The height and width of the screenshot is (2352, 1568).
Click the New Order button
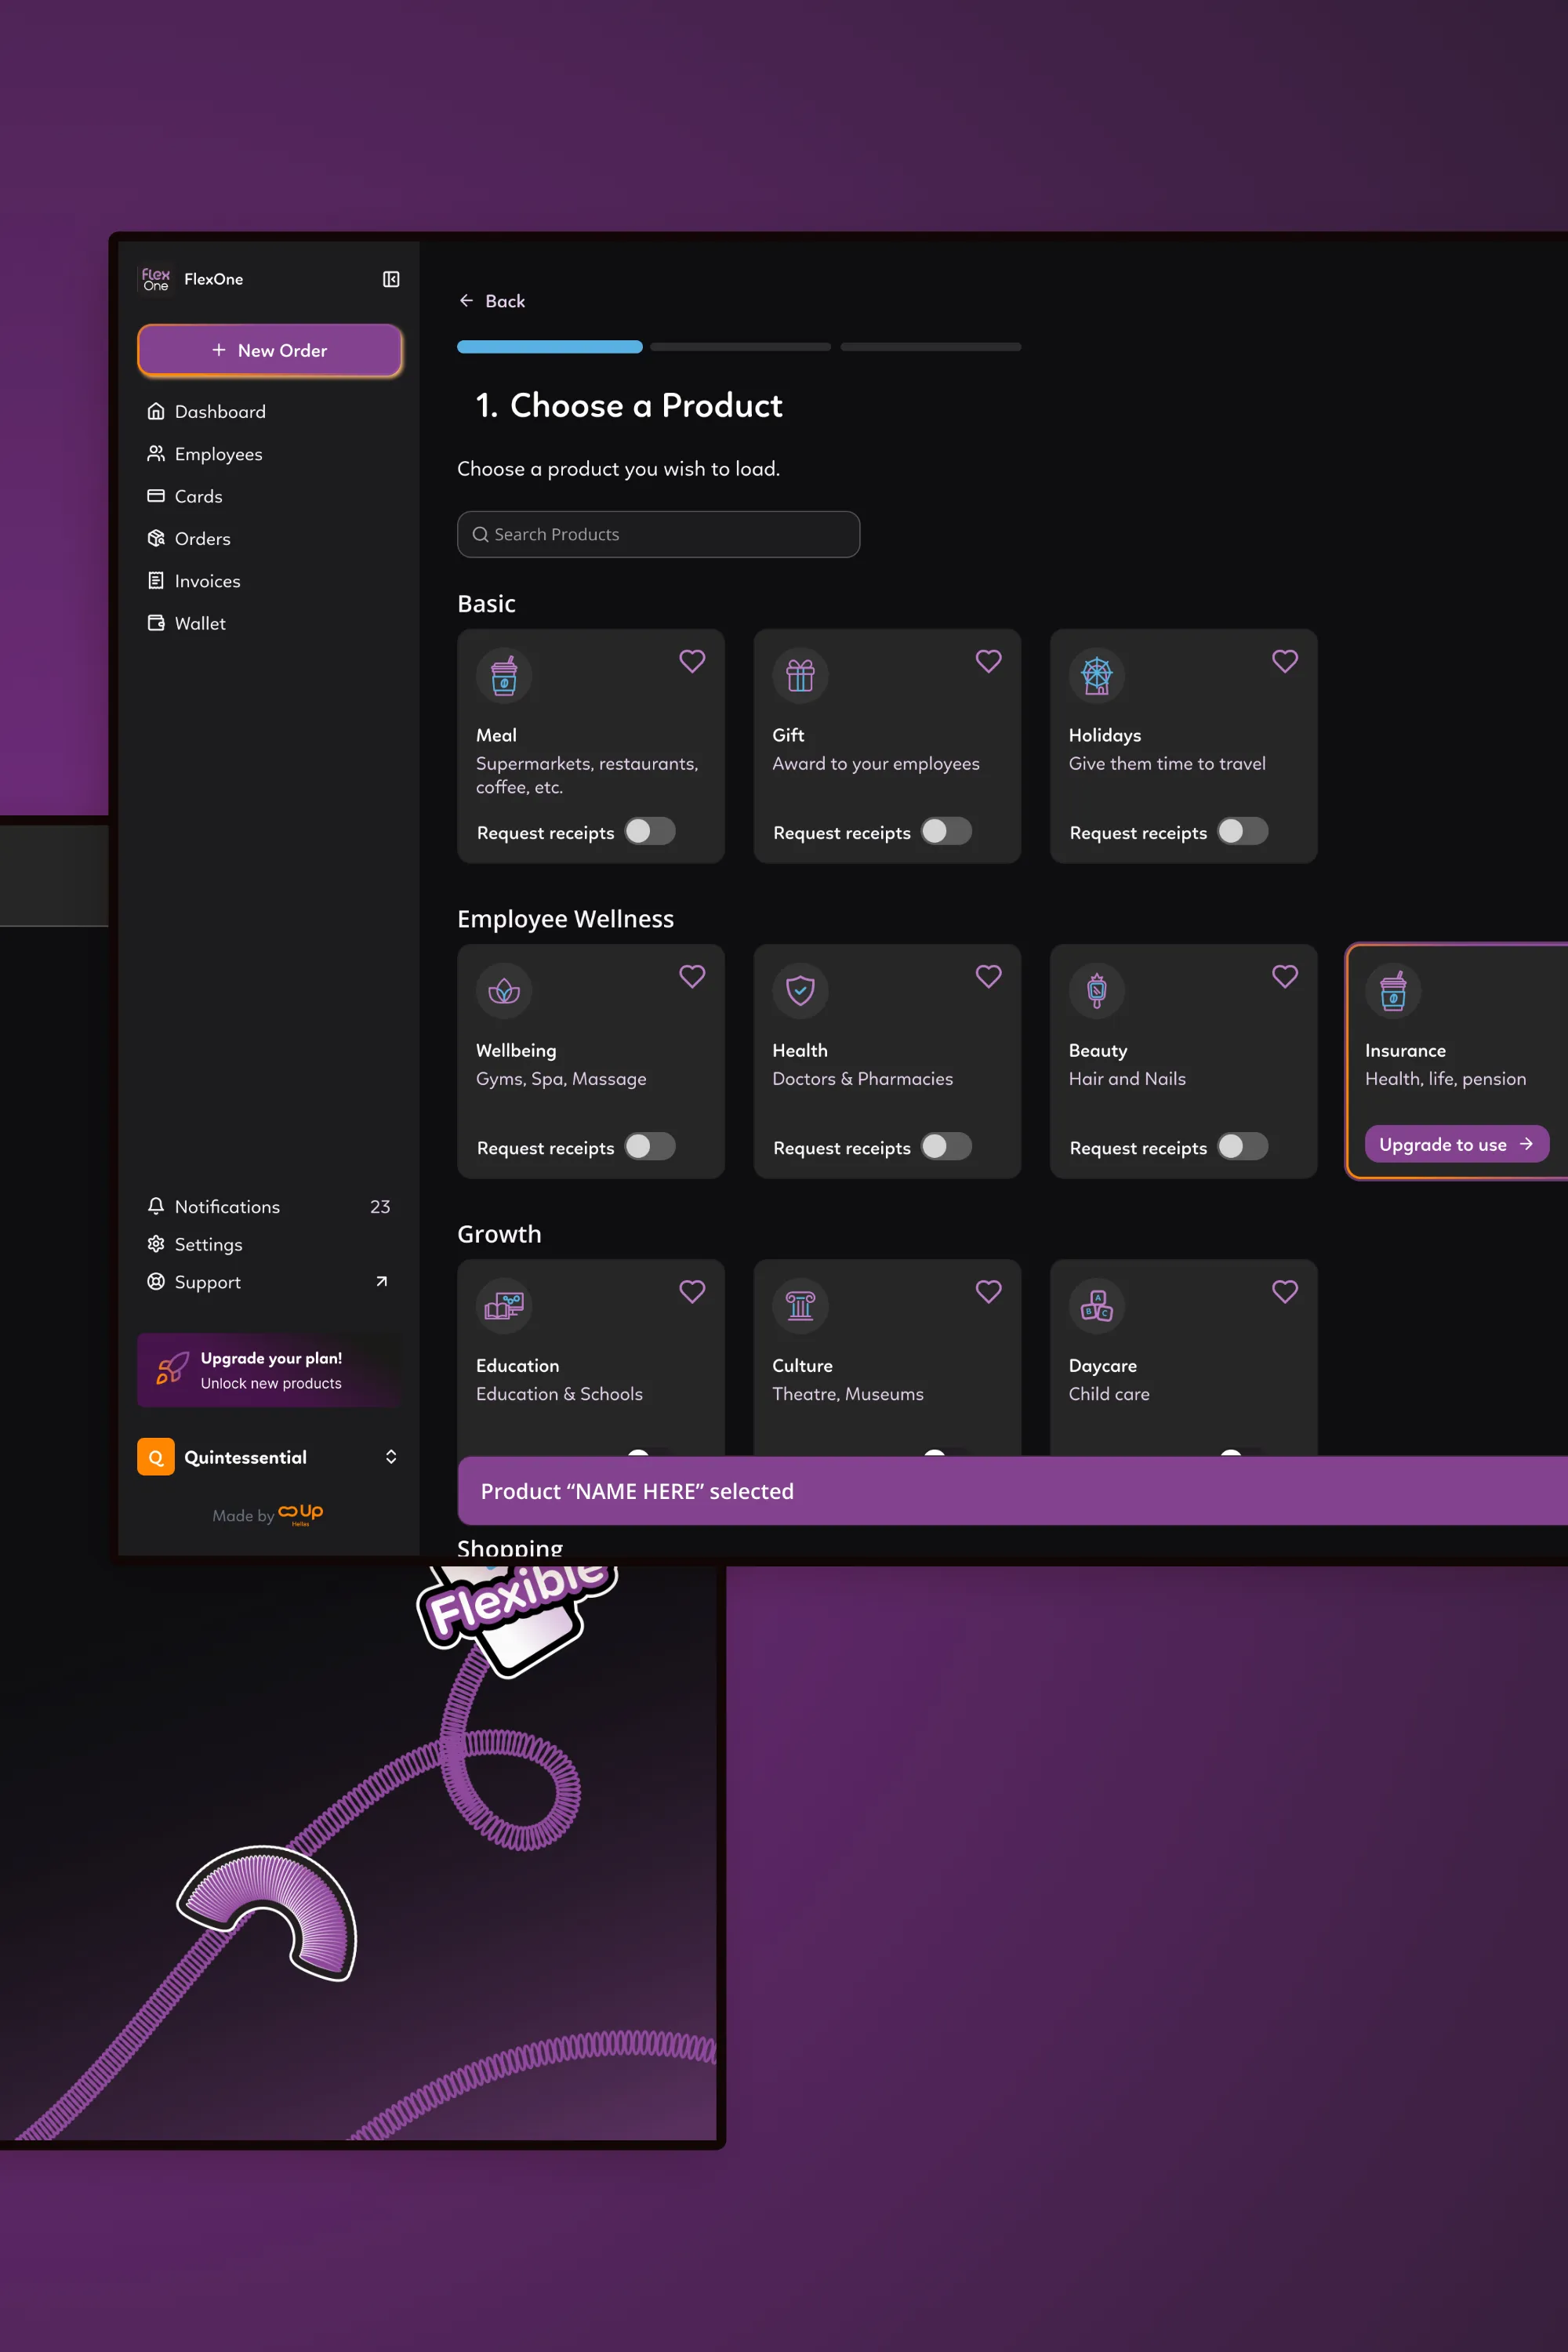coord(270,351)
